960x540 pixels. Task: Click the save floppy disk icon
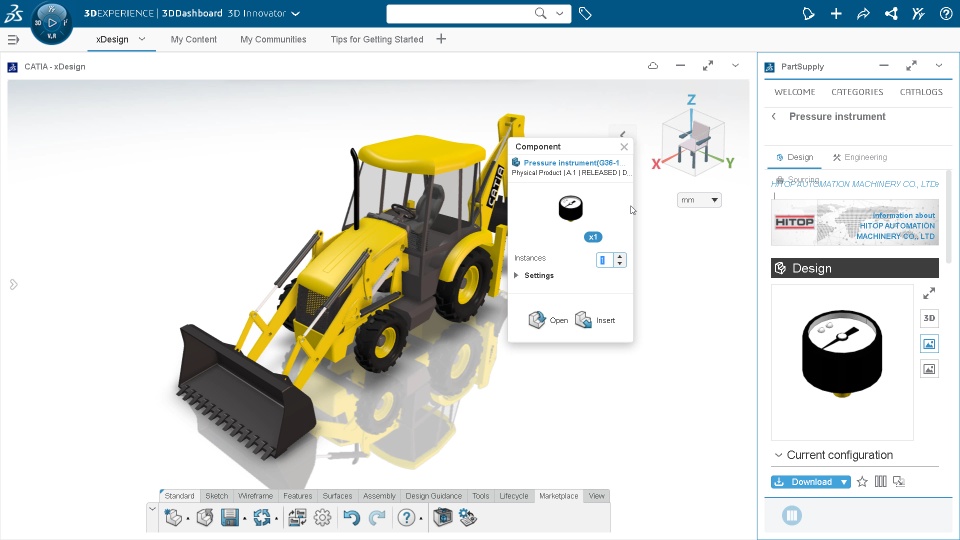coord(230,518)
